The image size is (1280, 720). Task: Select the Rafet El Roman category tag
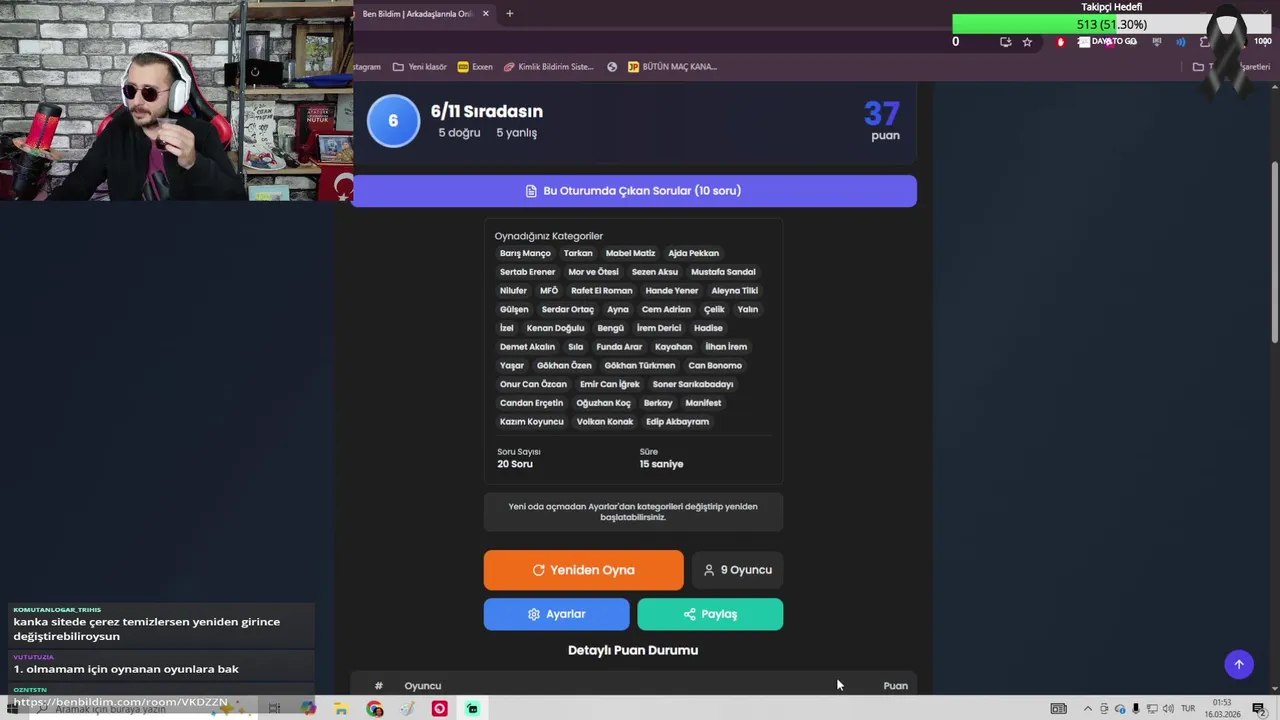602,291
